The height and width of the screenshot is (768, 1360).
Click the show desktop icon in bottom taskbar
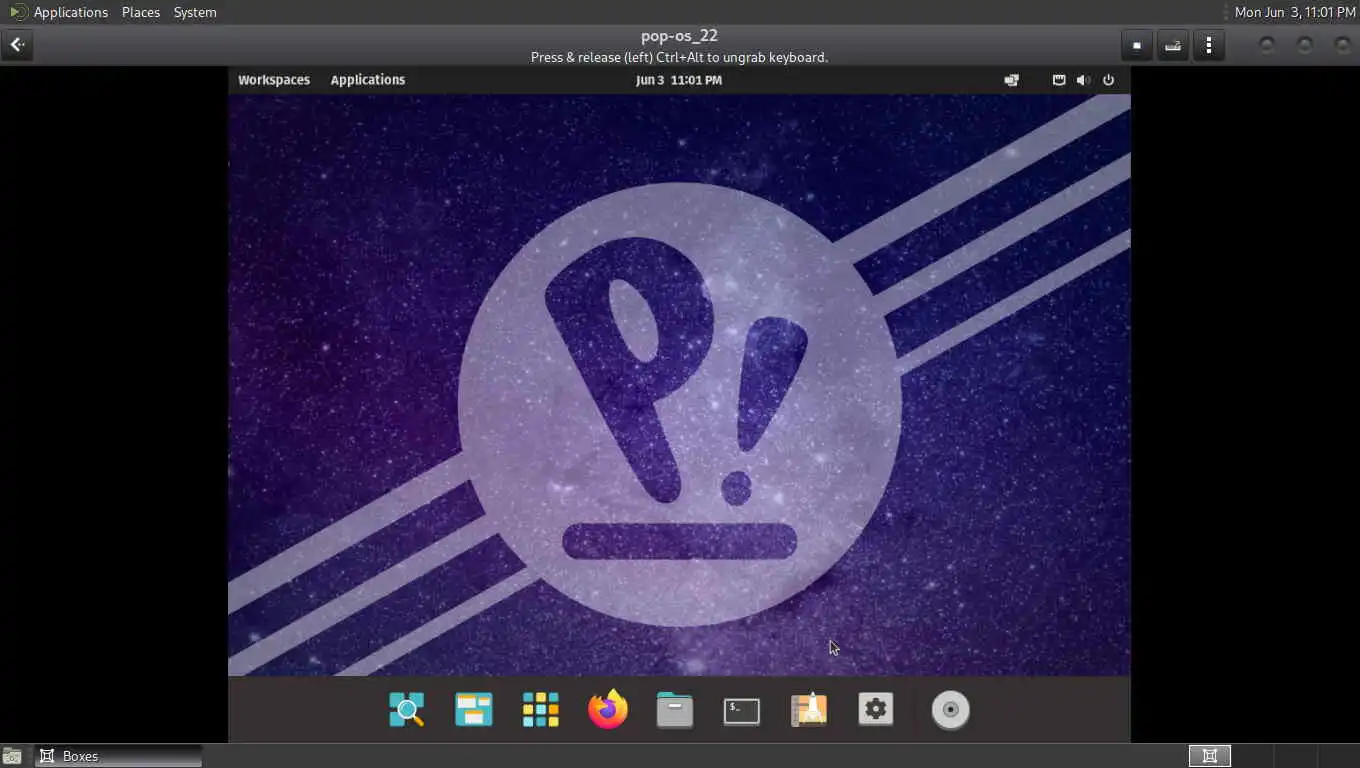[11, 756]
